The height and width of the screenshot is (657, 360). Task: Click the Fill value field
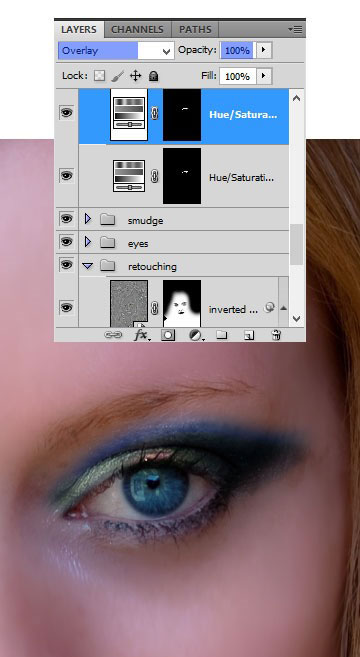click(237, 76)
